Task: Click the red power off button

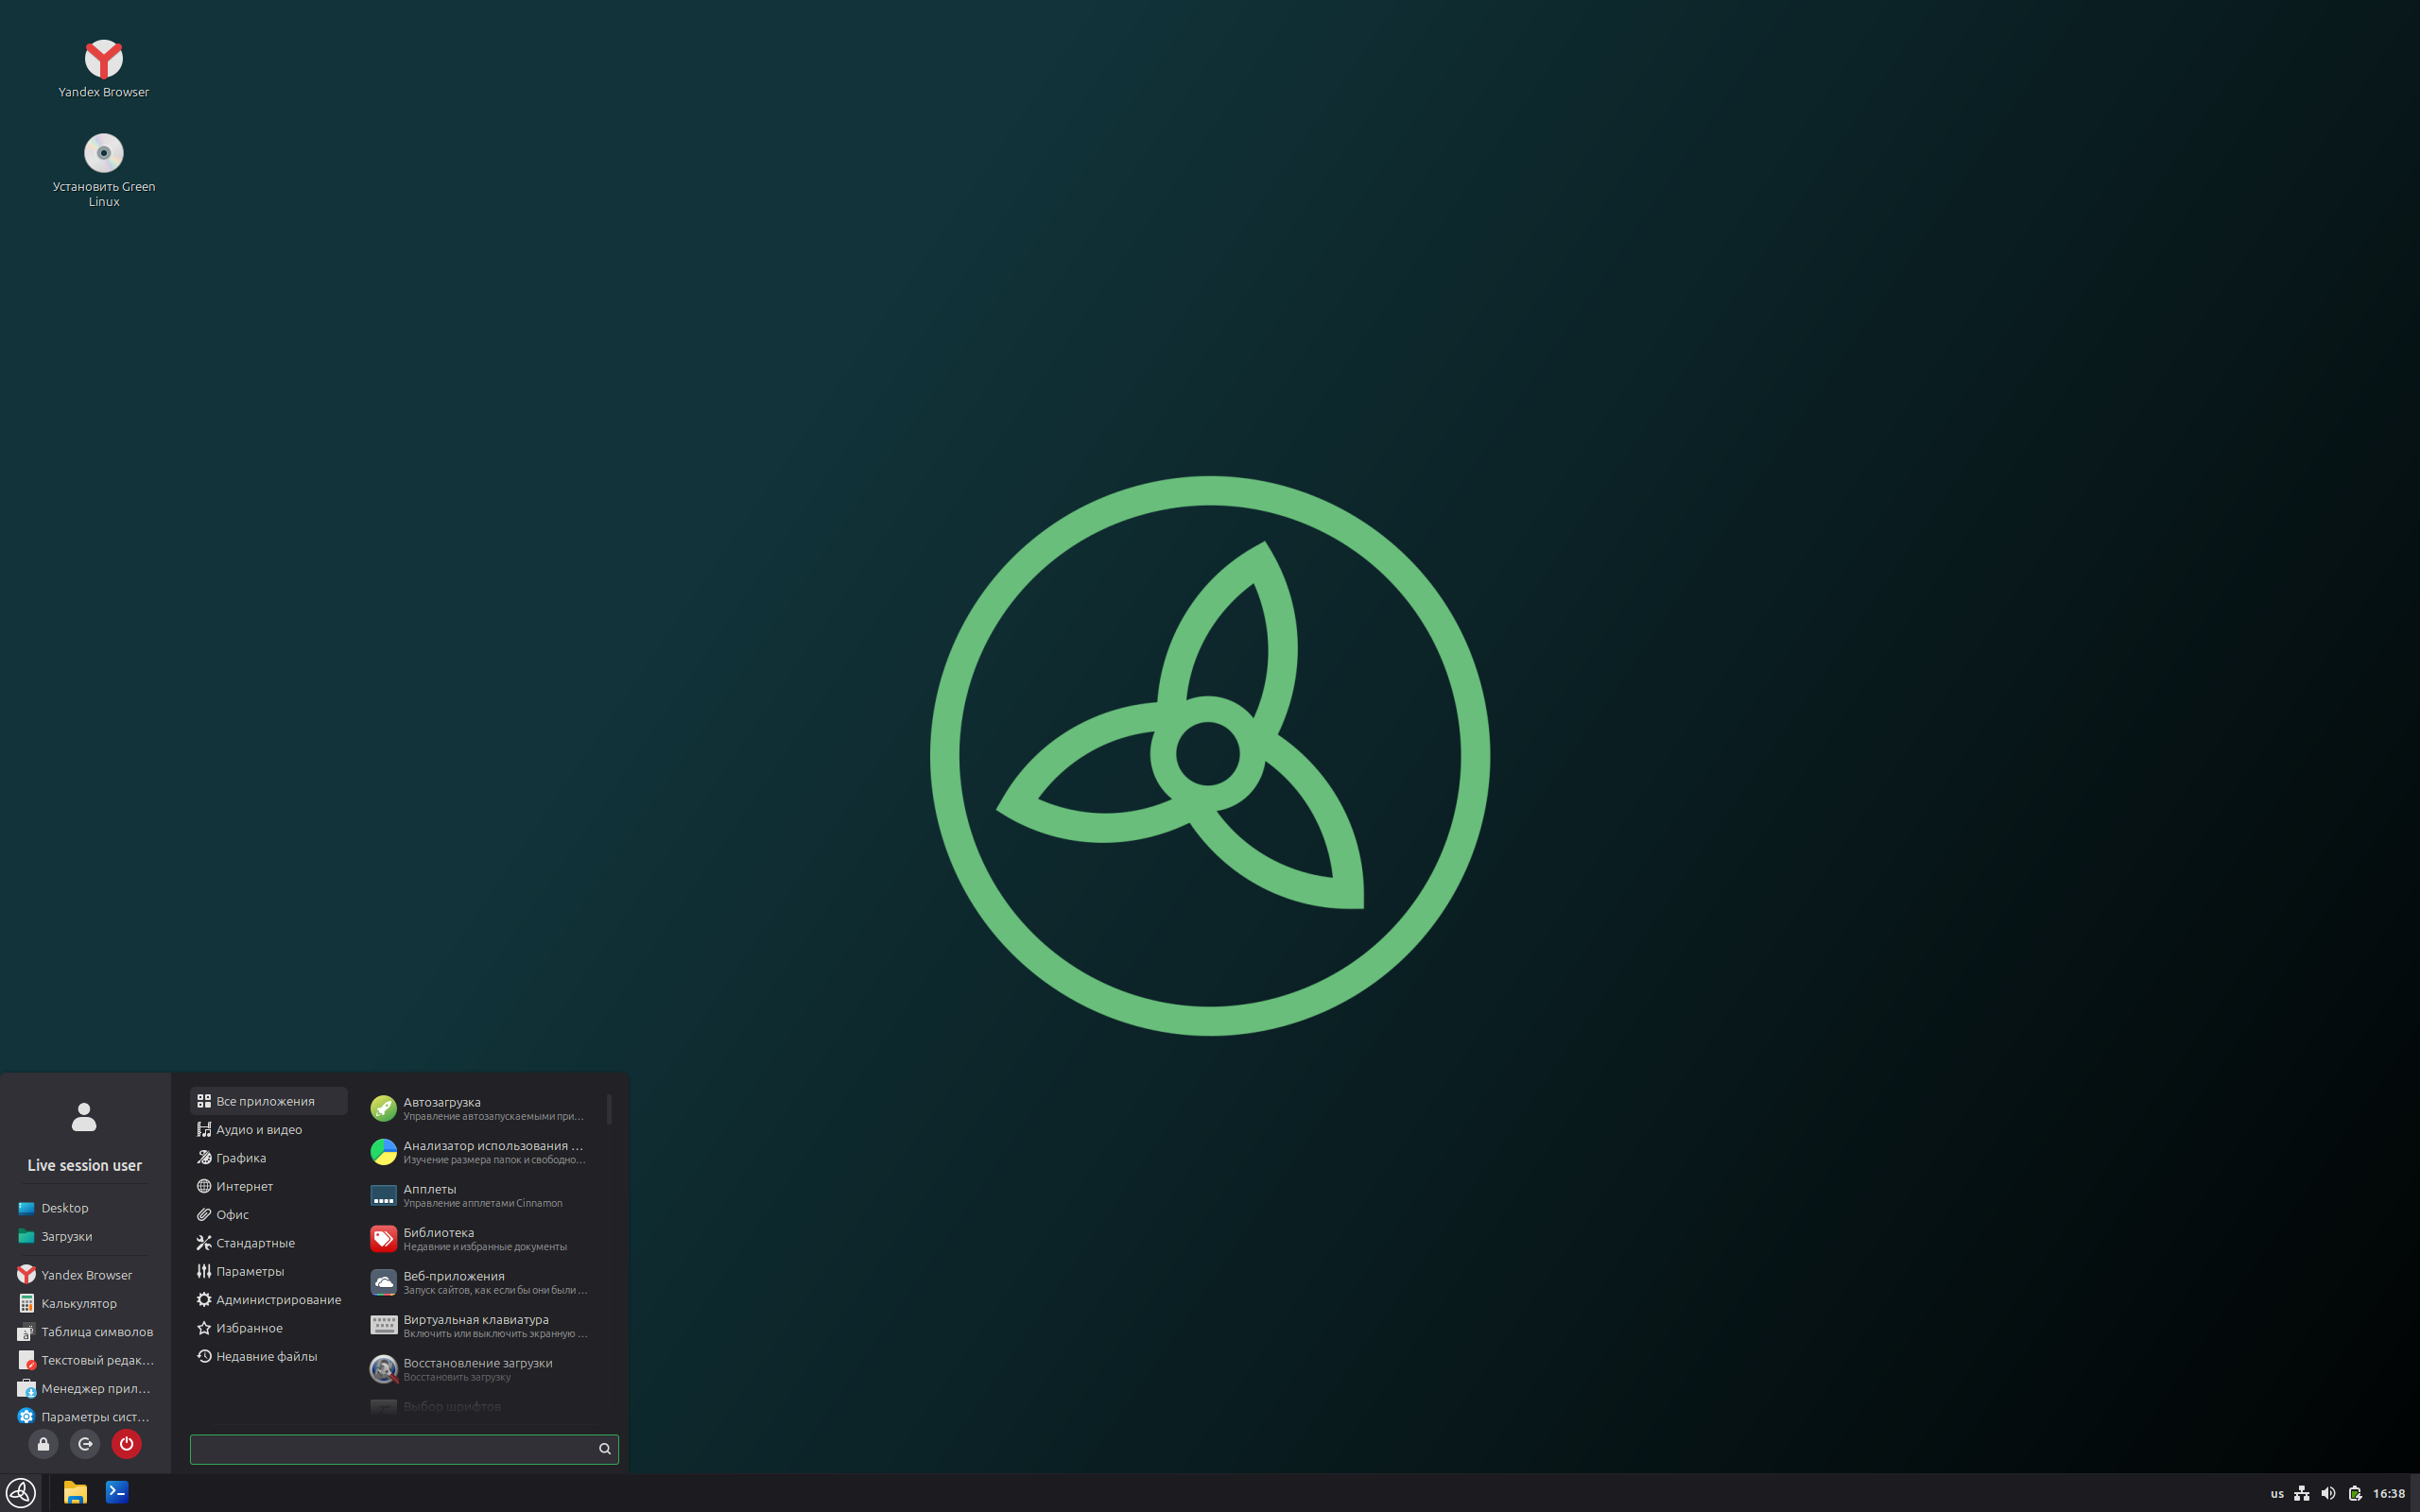Action: pyautogui.click(x=126, y=1444)
